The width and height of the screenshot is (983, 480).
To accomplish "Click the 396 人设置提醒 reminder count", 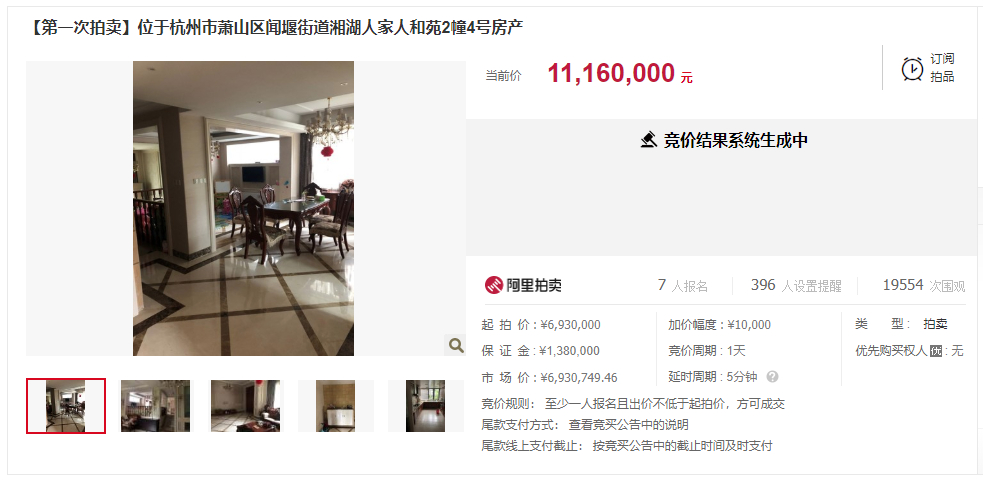I will pyautogui.click(x=796, y=286).
